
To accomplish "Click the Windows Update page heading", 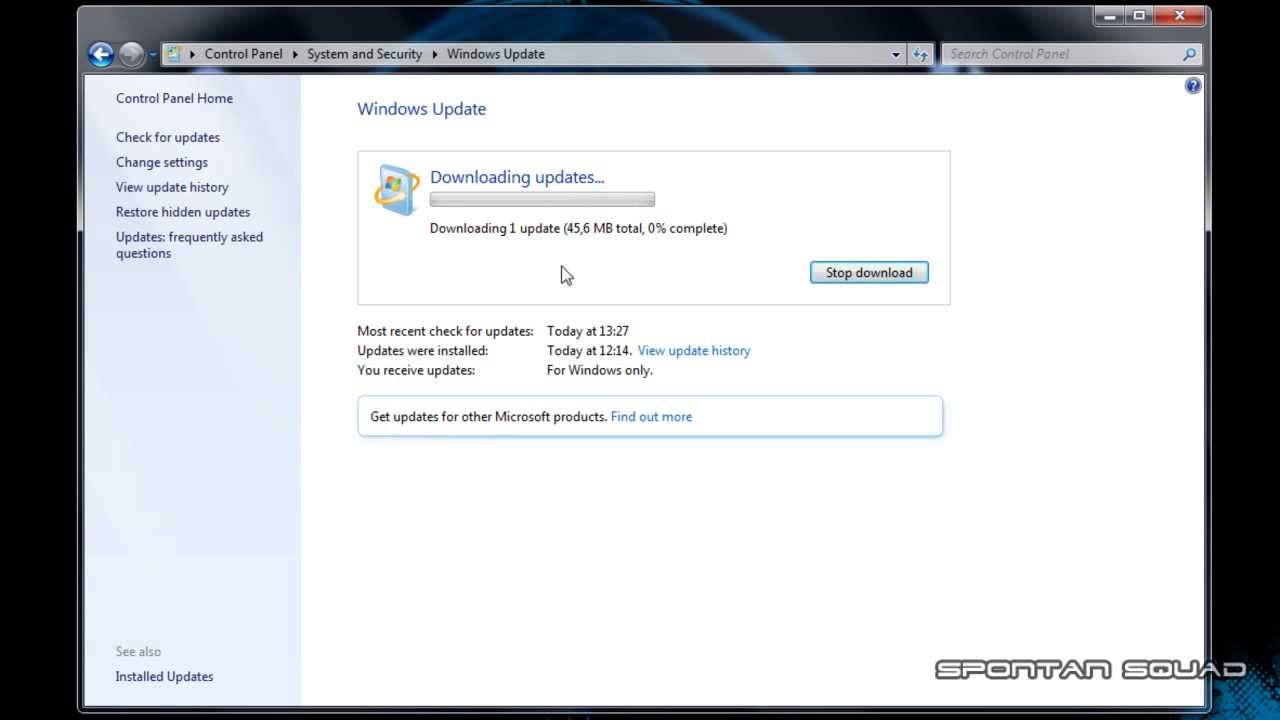I will (422, 109).
